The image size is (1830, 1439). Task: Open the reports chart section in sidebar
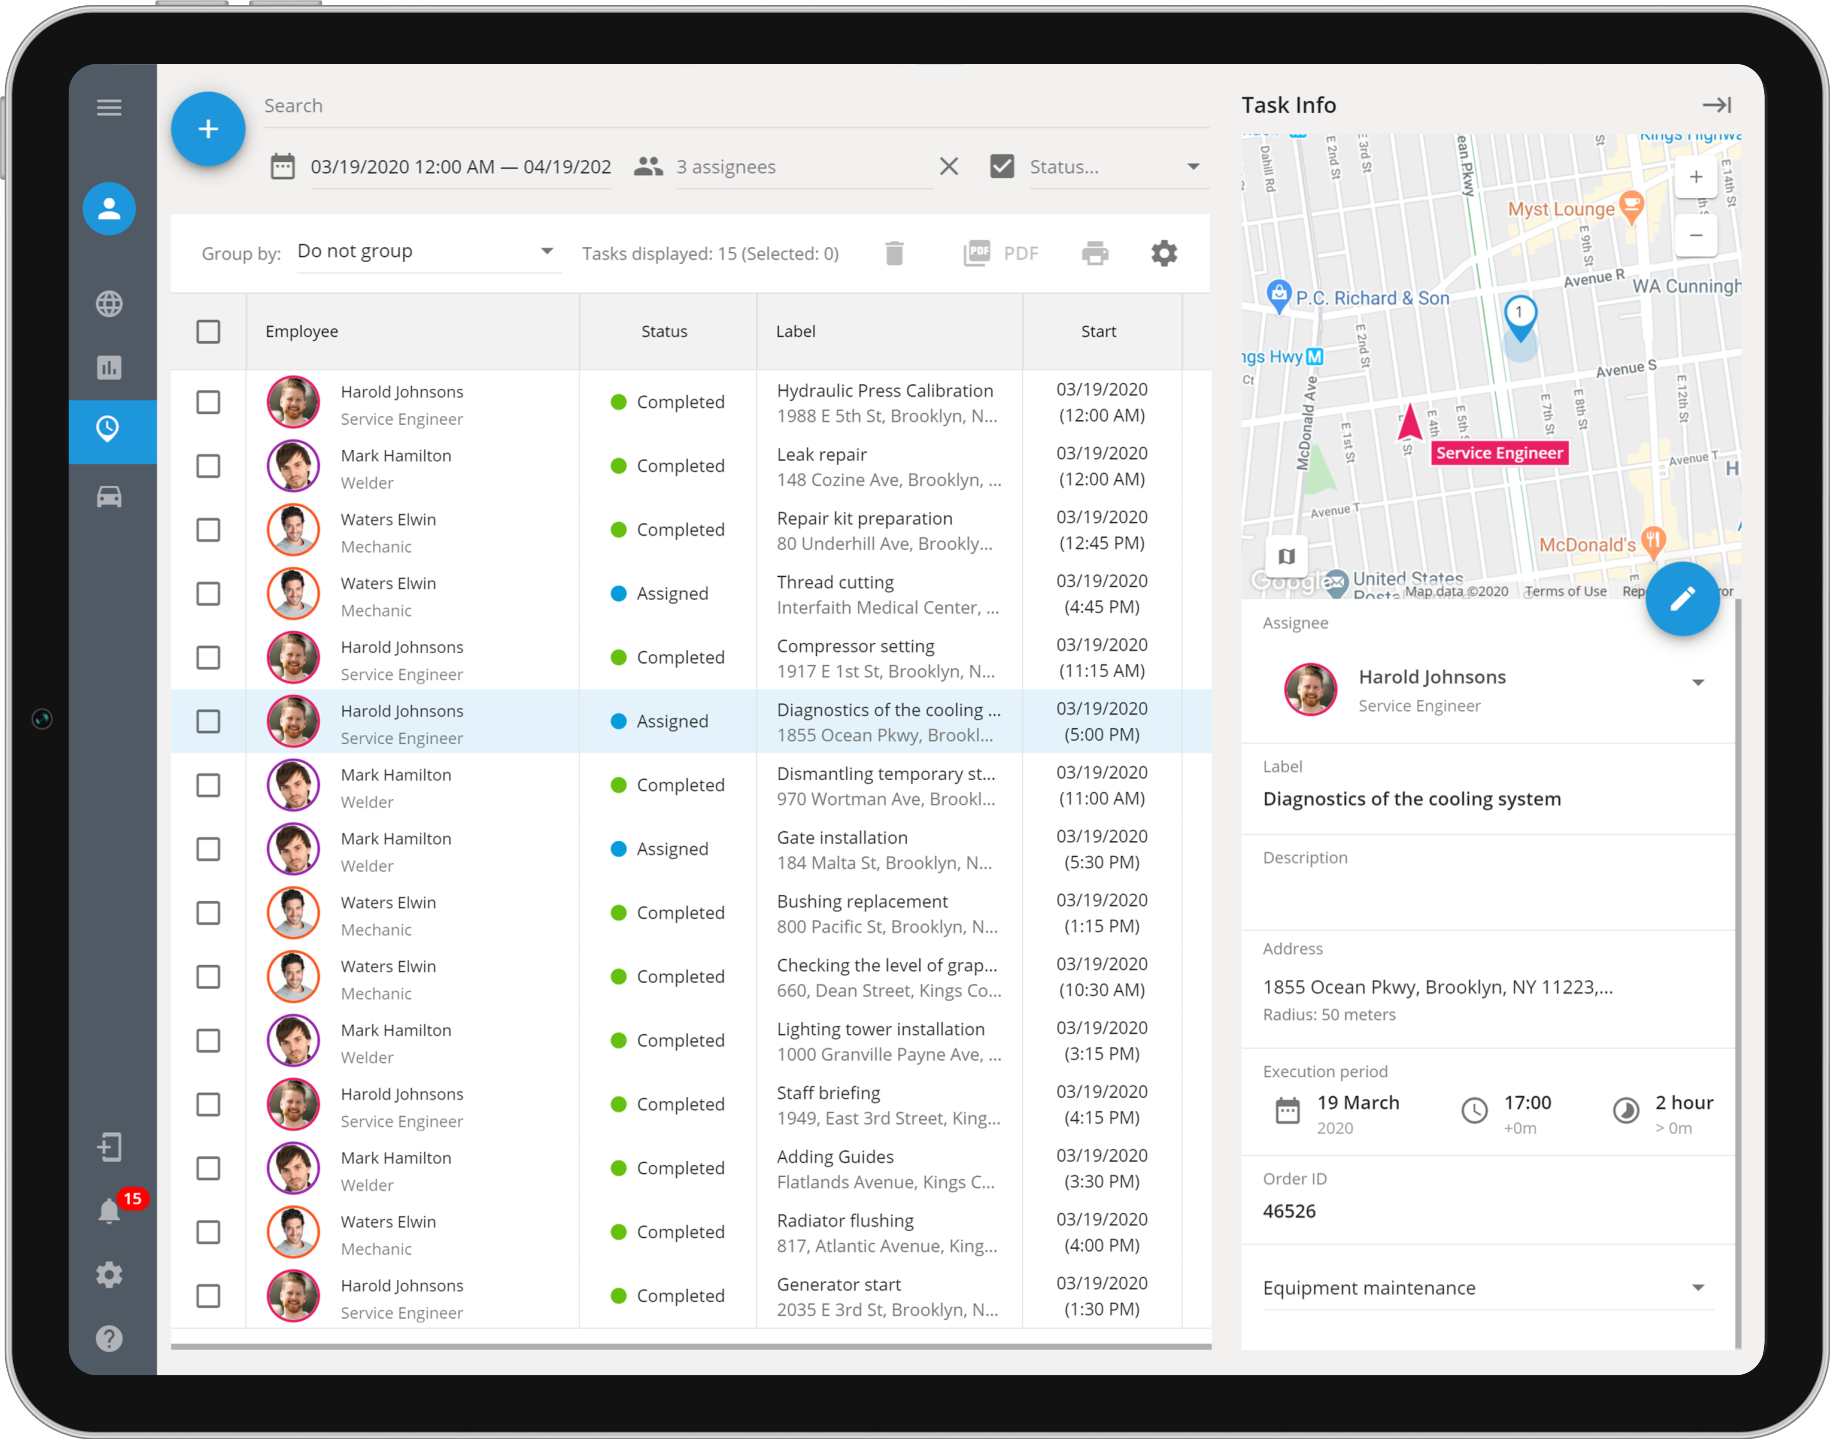point(109,368)
